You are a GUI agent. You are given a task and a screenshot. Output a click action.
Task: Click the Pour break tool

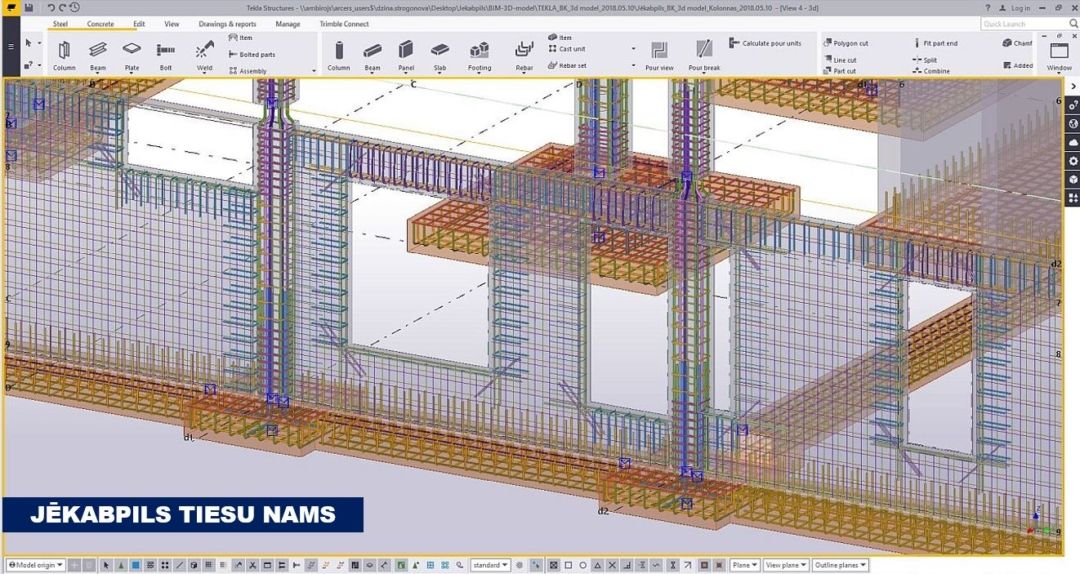704,53
